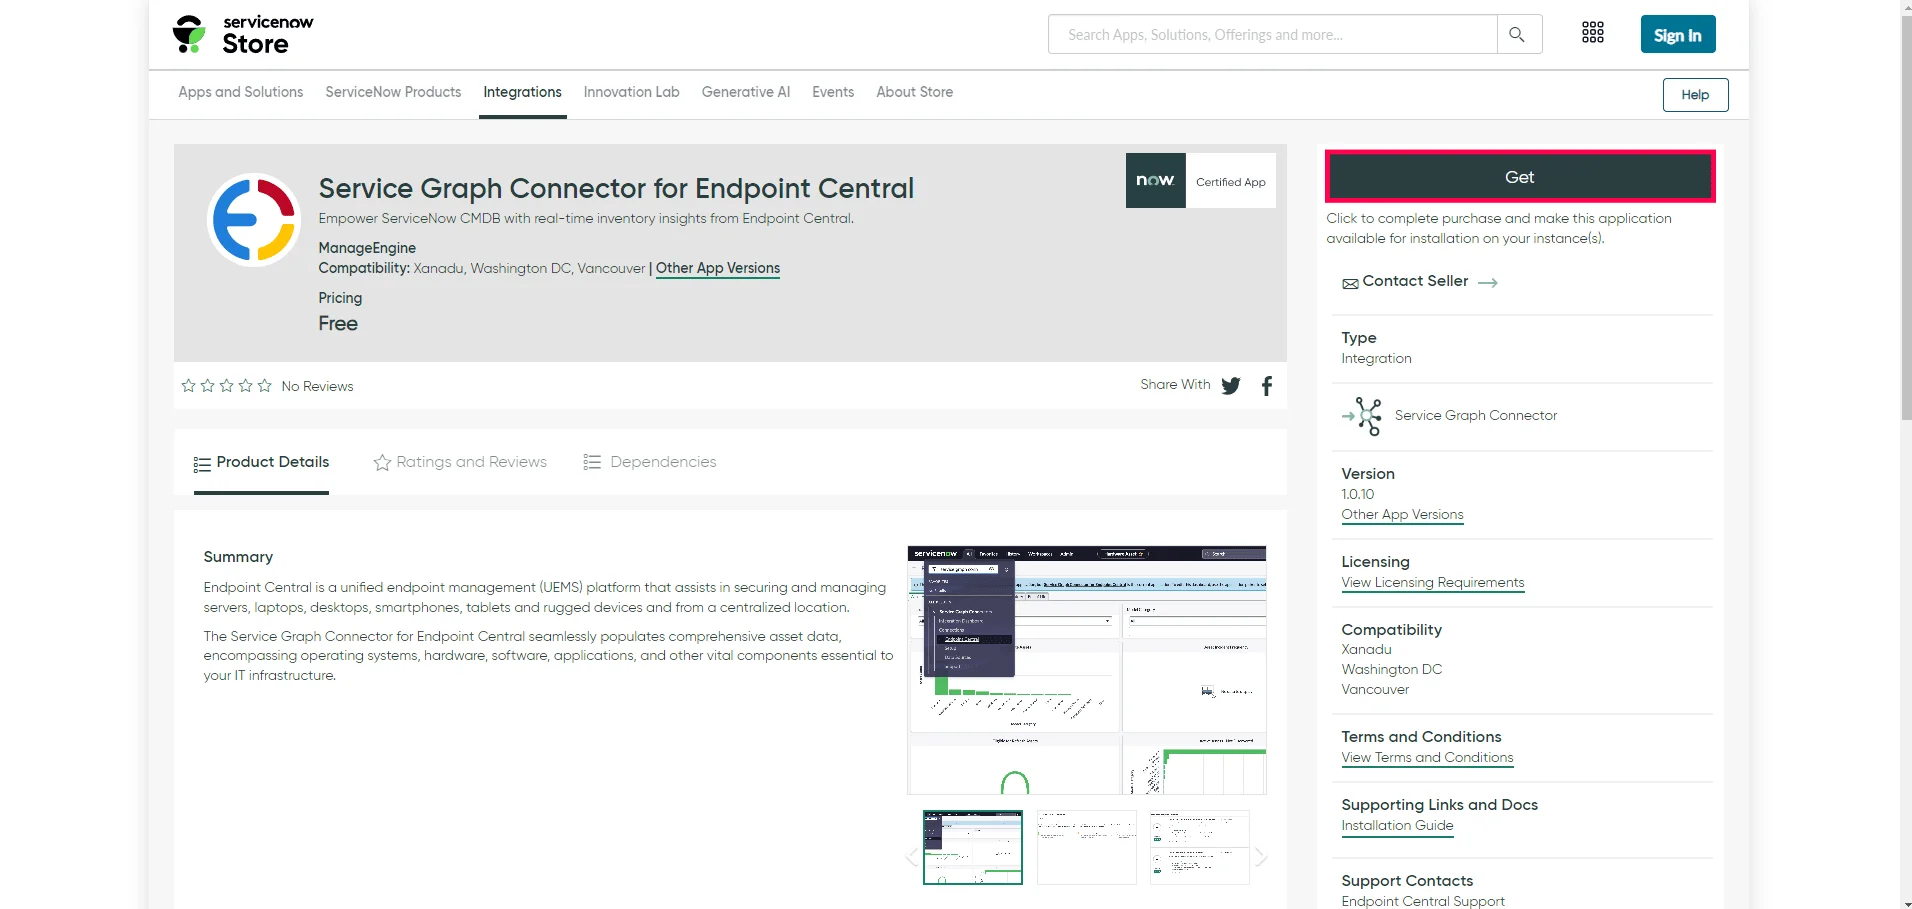Show previous screenshot with left chevron

(911, 857)
